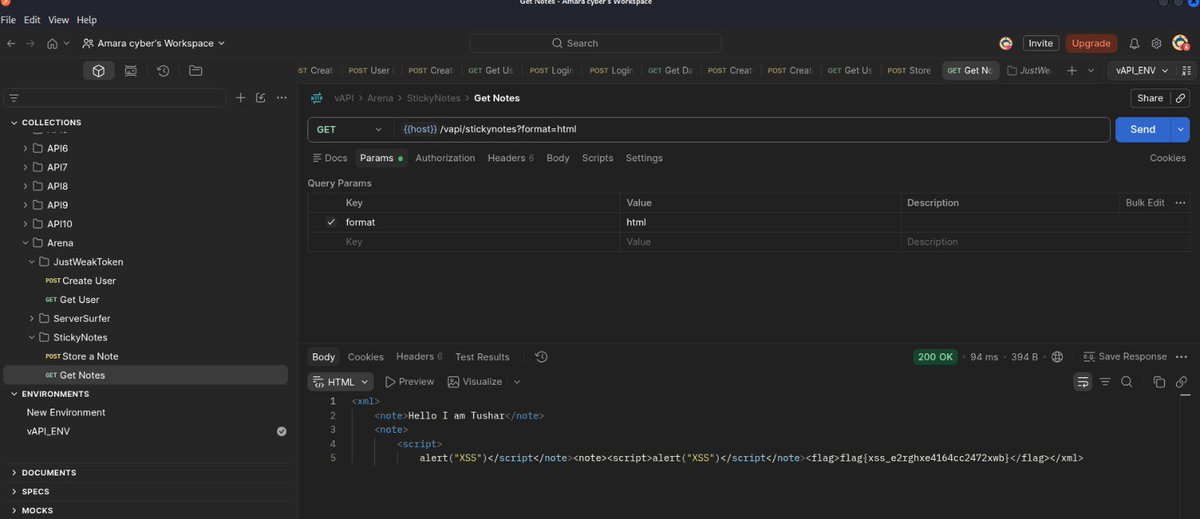
Task: Select the Store a Note request
Action: 90,356
